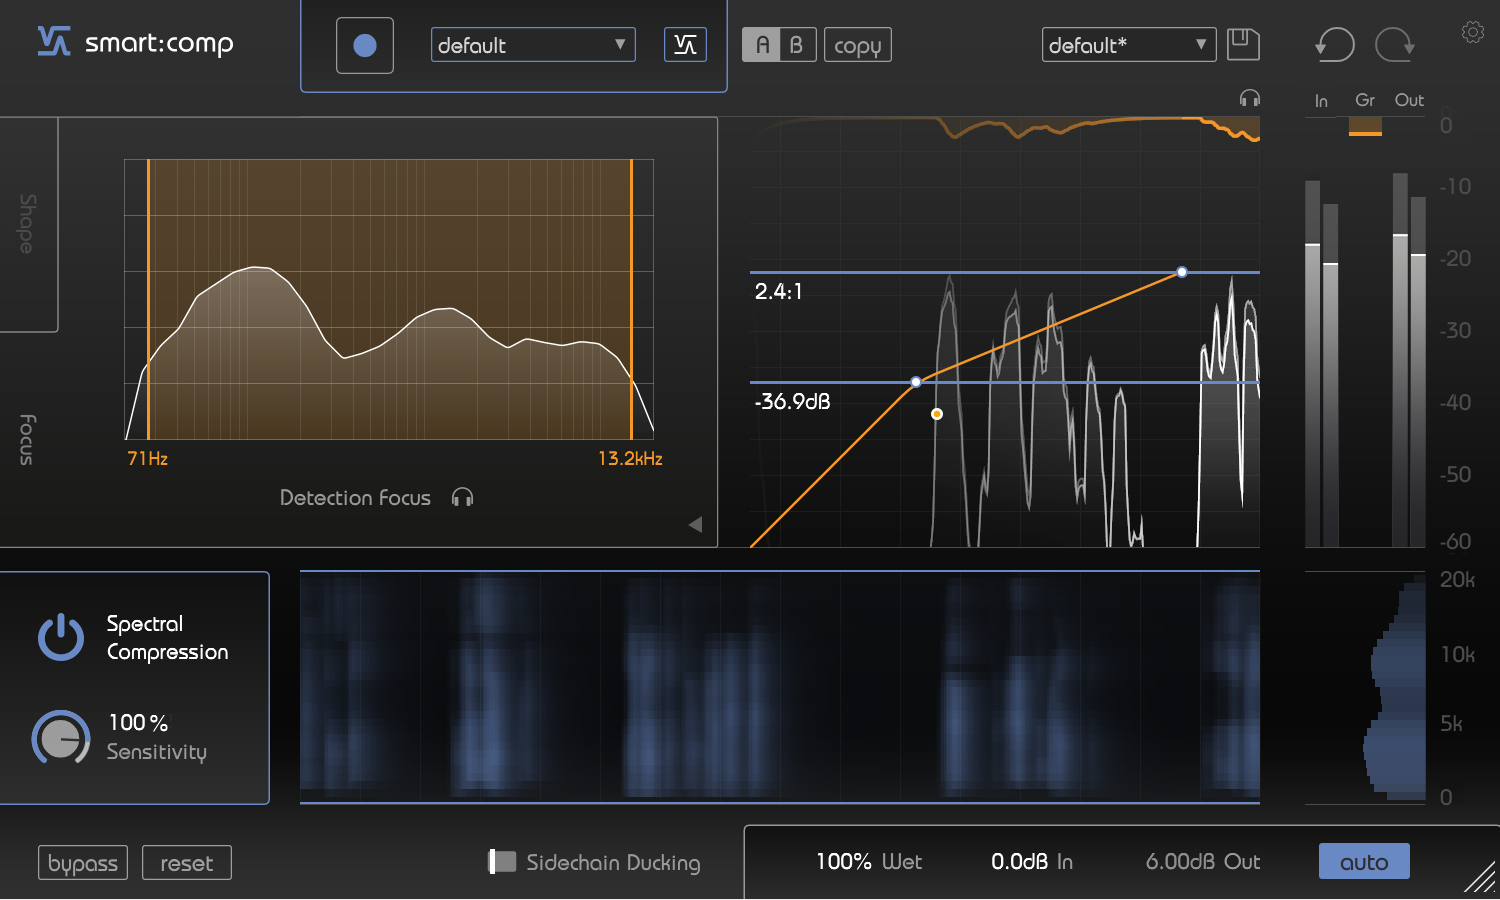Click the sonible logo icon beside the profile dropdown
This screenshot has width=1500, height=900.
685,44
